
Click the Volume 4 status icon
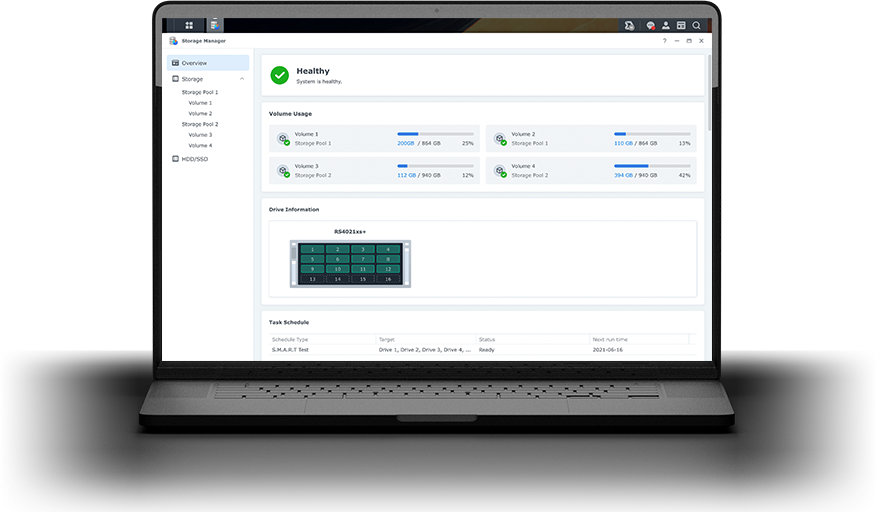click(x=500, y=171)
